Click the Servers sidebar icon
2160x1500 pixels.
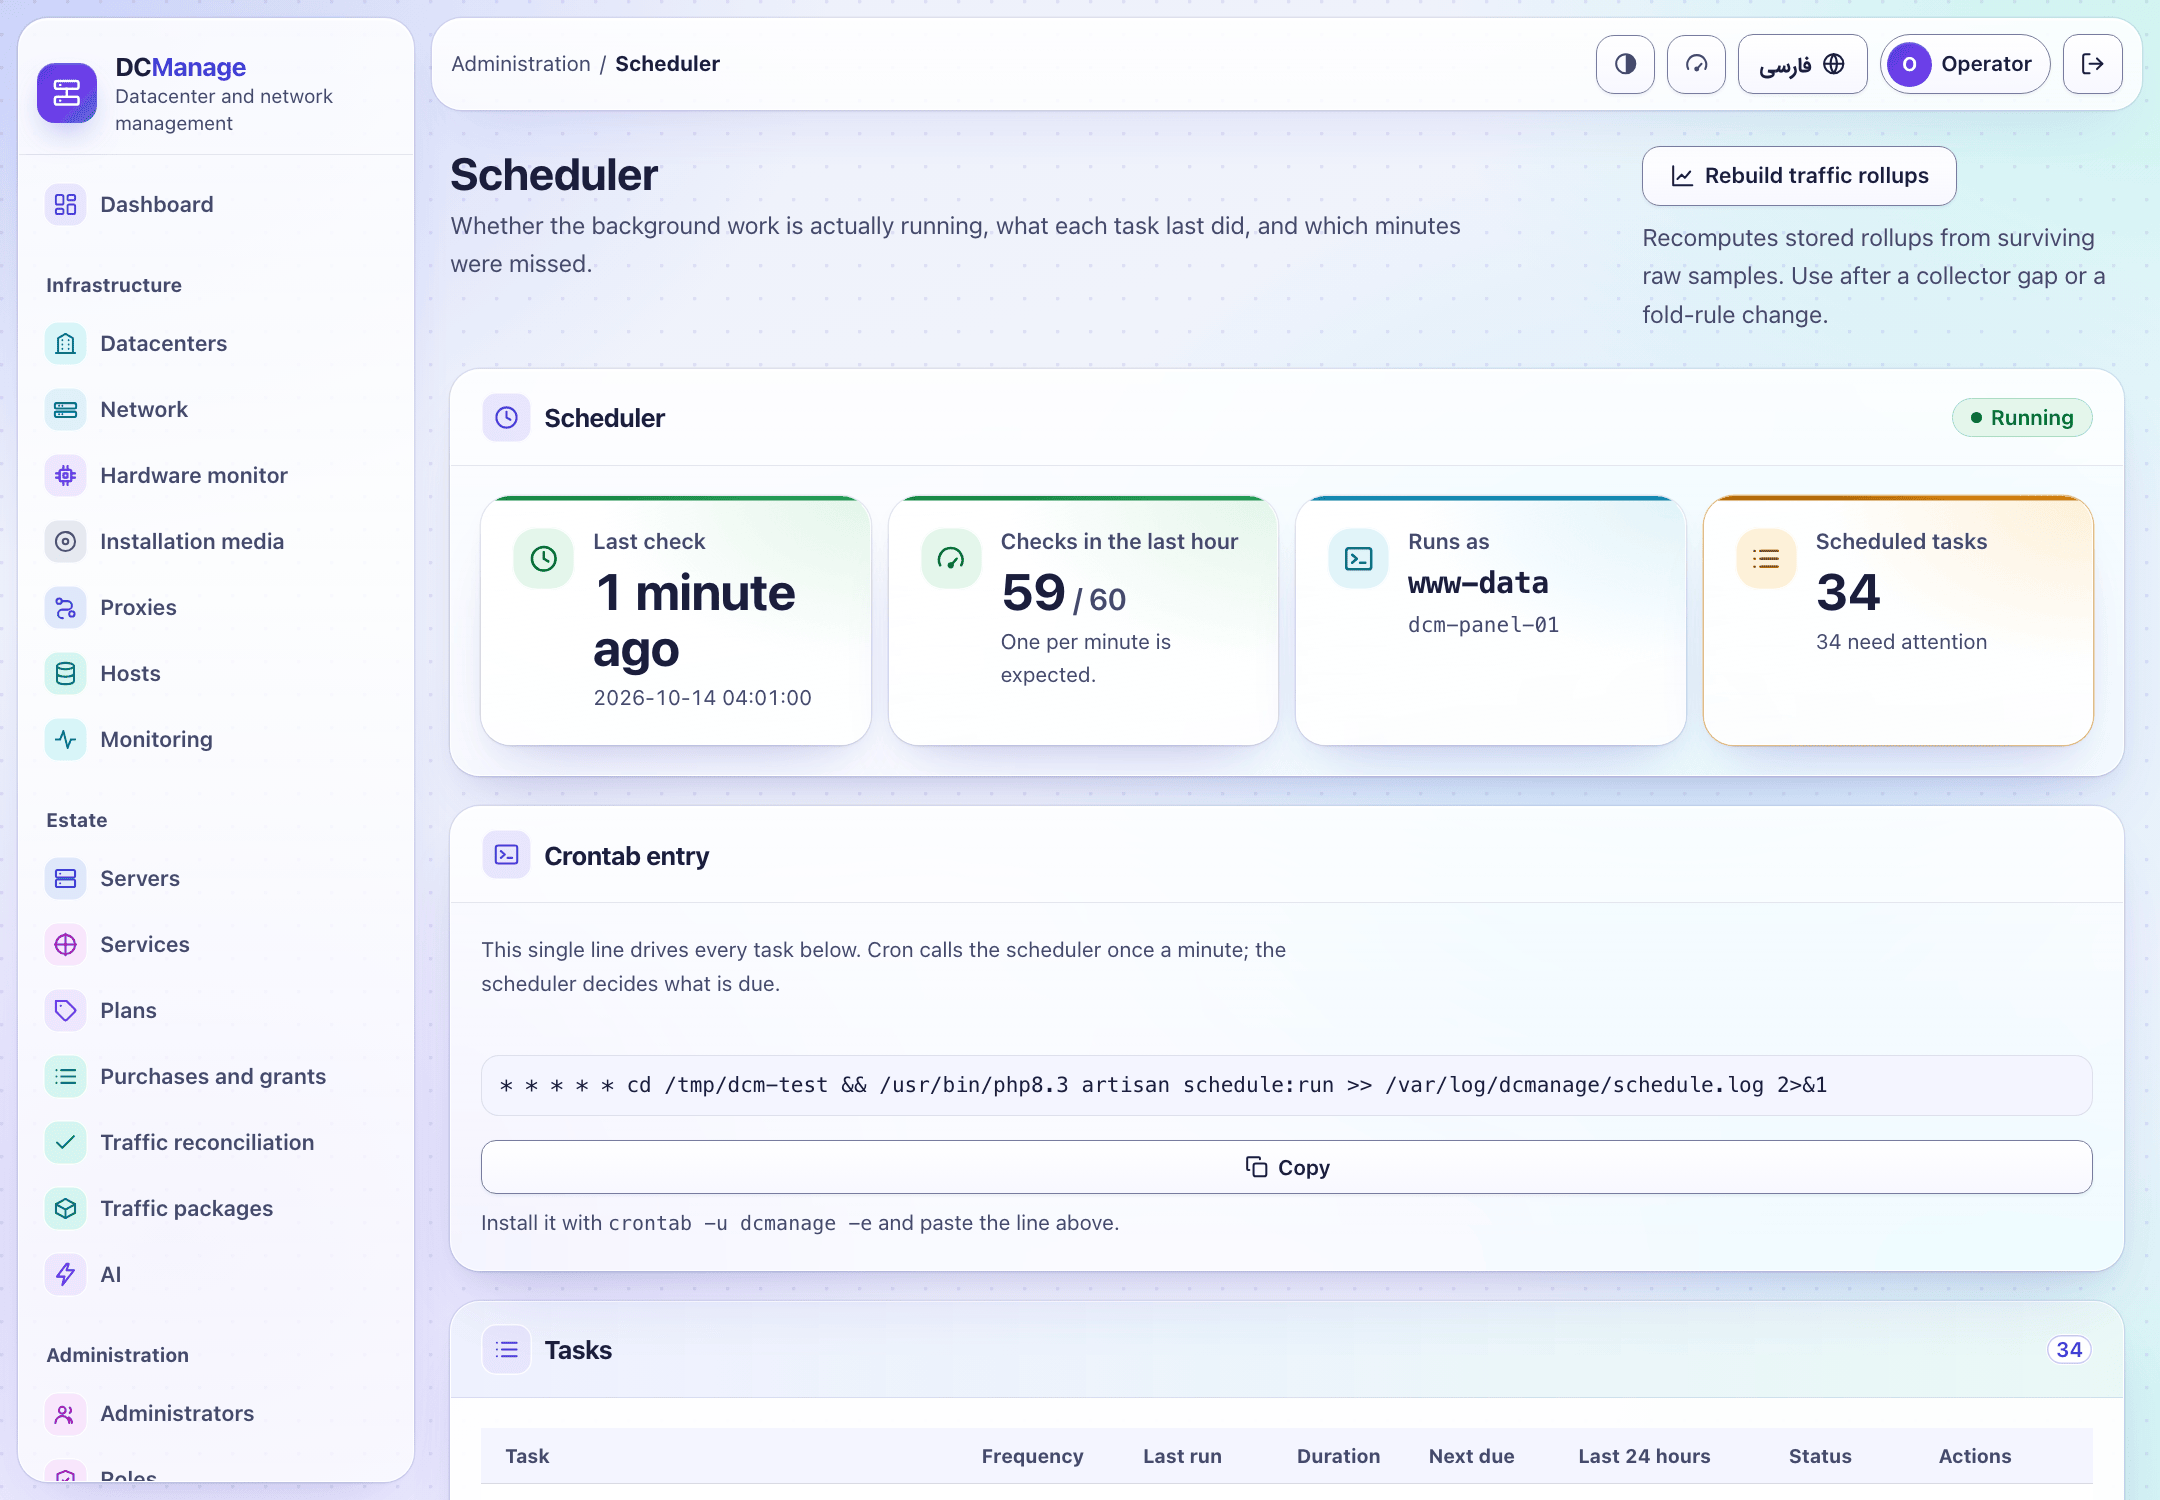(65, 878)
